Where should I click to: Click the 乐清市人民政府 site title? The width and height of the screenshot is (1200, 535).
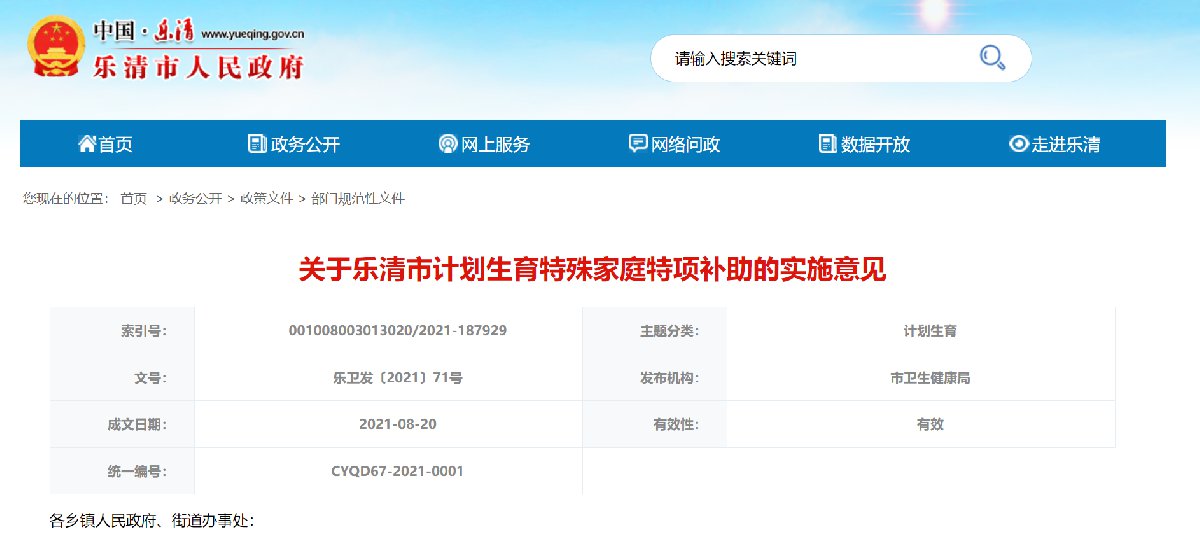[x=197, y=67]
